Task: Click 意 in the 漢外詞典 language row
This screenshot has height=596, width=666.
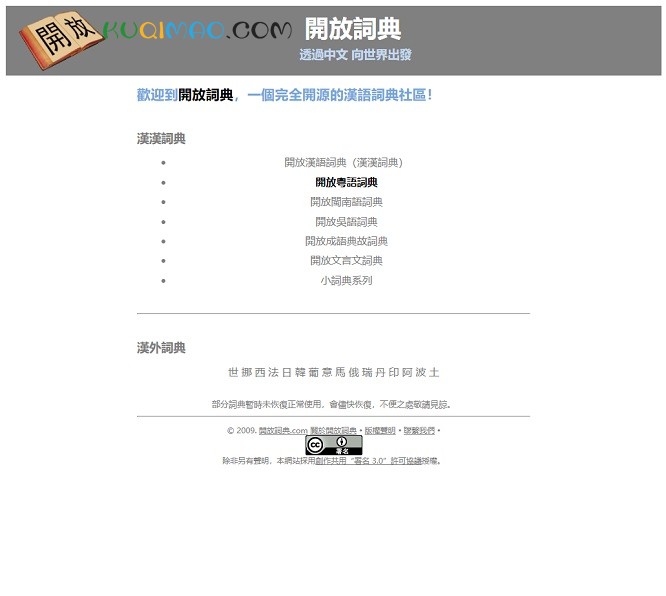Action: pos(327,373)
